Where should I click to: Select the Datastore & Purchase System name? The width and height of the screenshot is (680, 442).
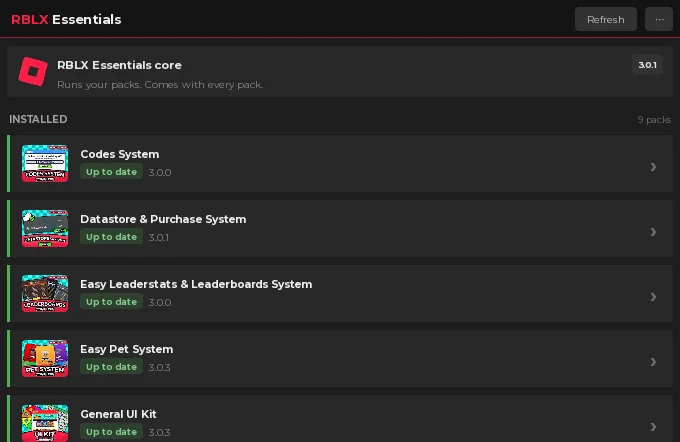(163, 219)
